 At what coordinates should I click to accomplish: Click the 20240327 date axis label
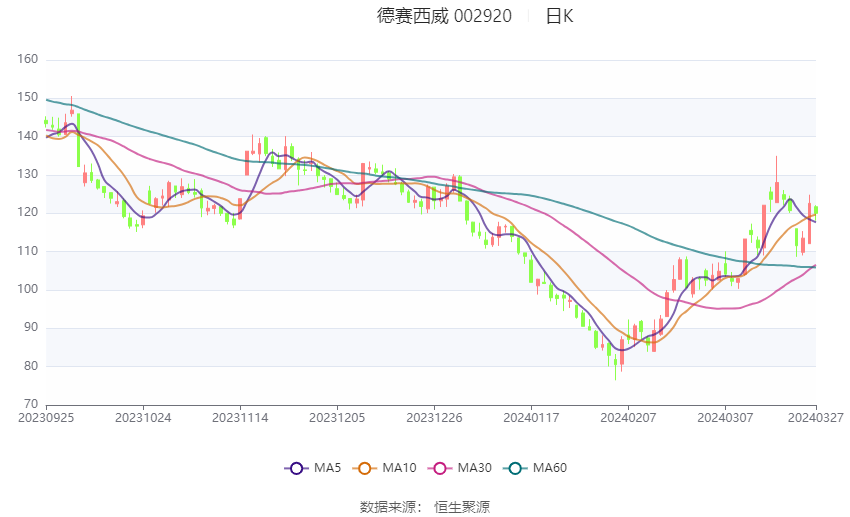pyautogui.click(x=816, y=418)
